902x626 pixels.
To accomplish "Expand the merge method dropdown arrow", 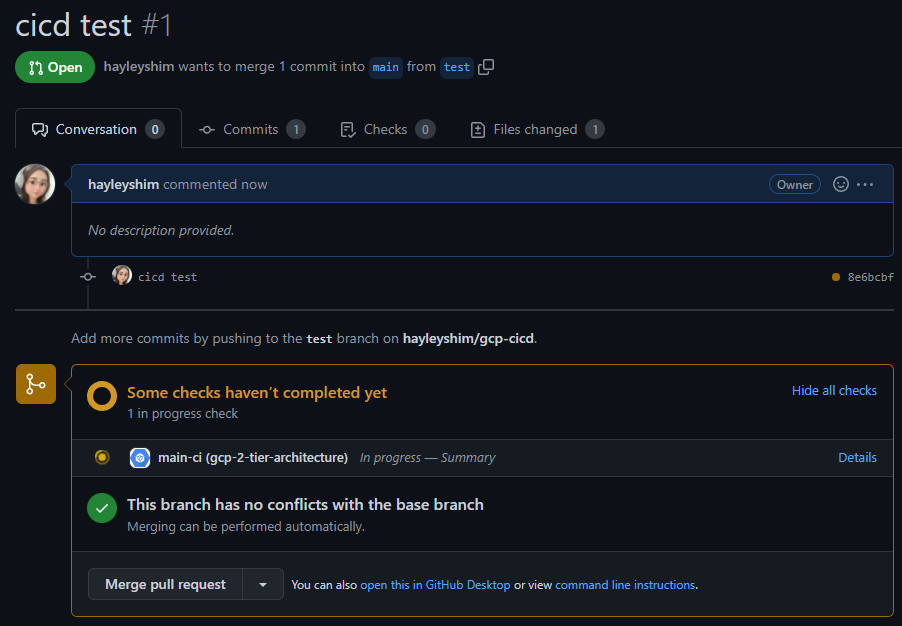I will tap(263, 584).
